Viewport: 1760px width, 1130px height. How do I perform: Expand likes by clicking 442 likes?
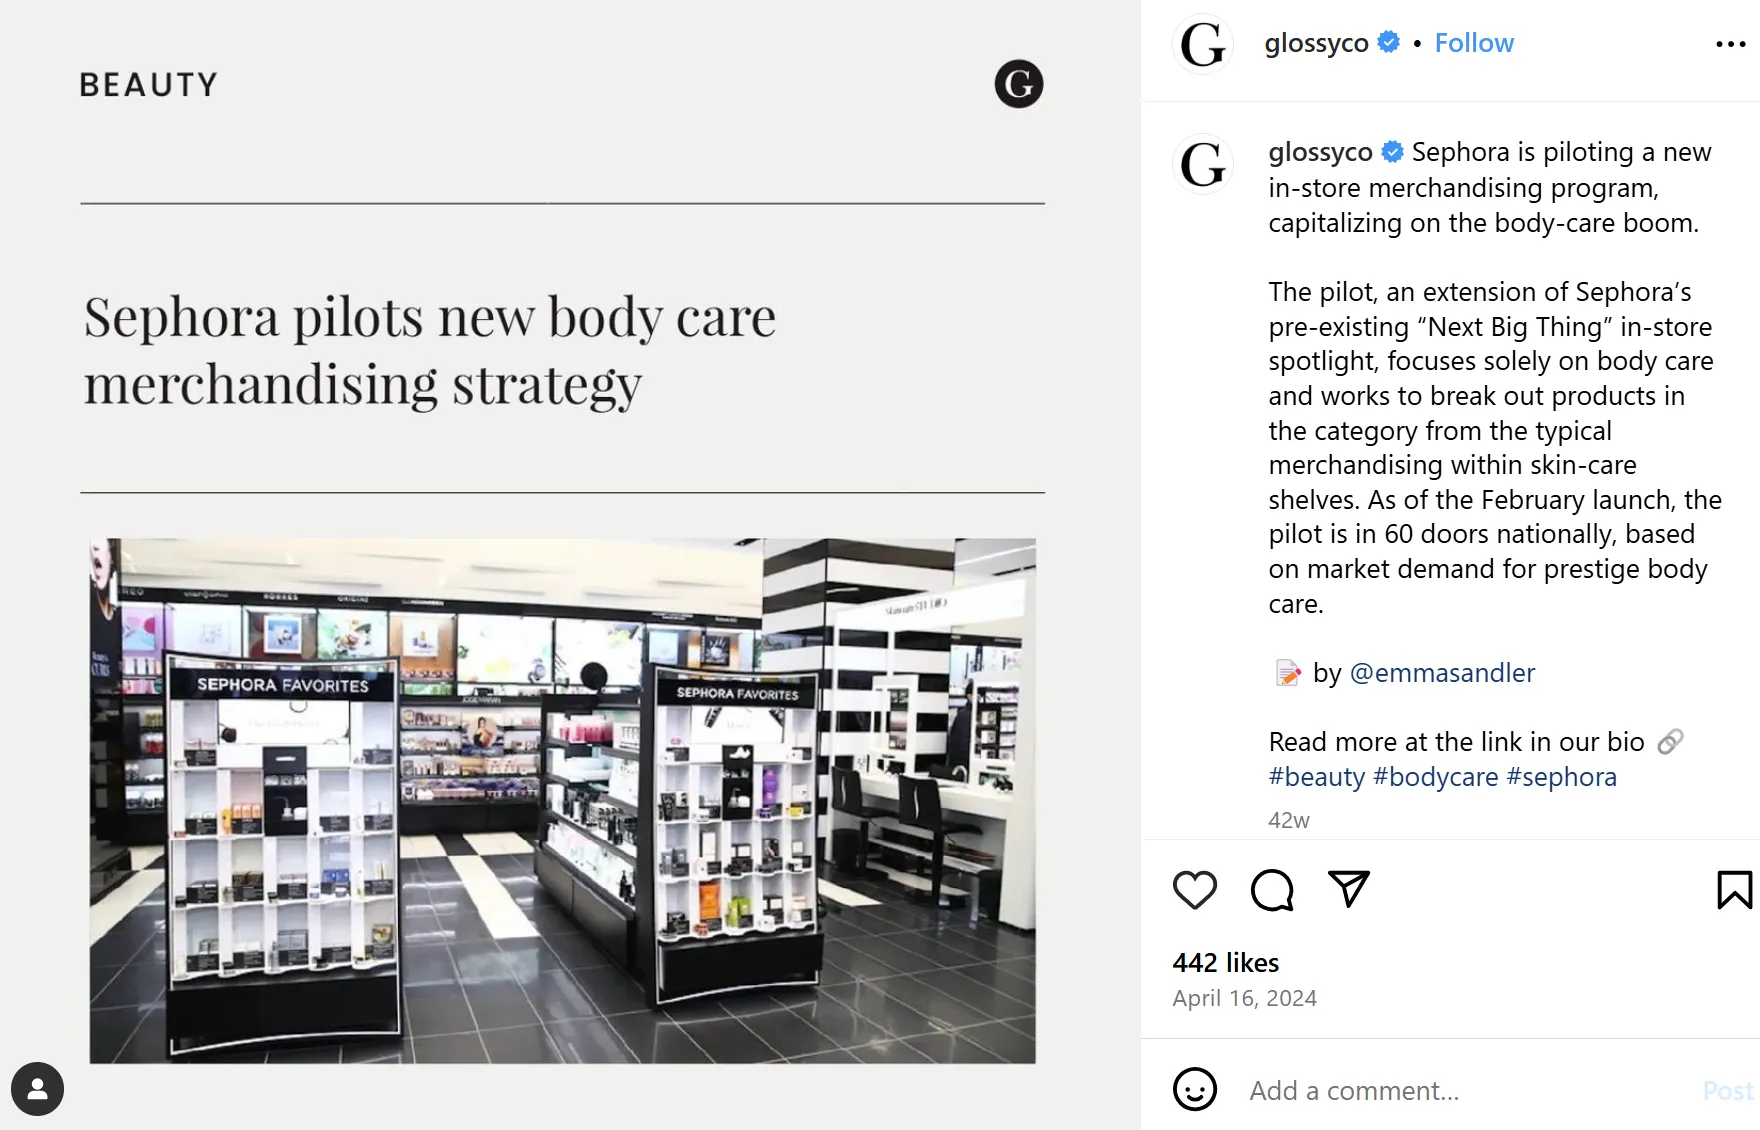point(1225,963)
